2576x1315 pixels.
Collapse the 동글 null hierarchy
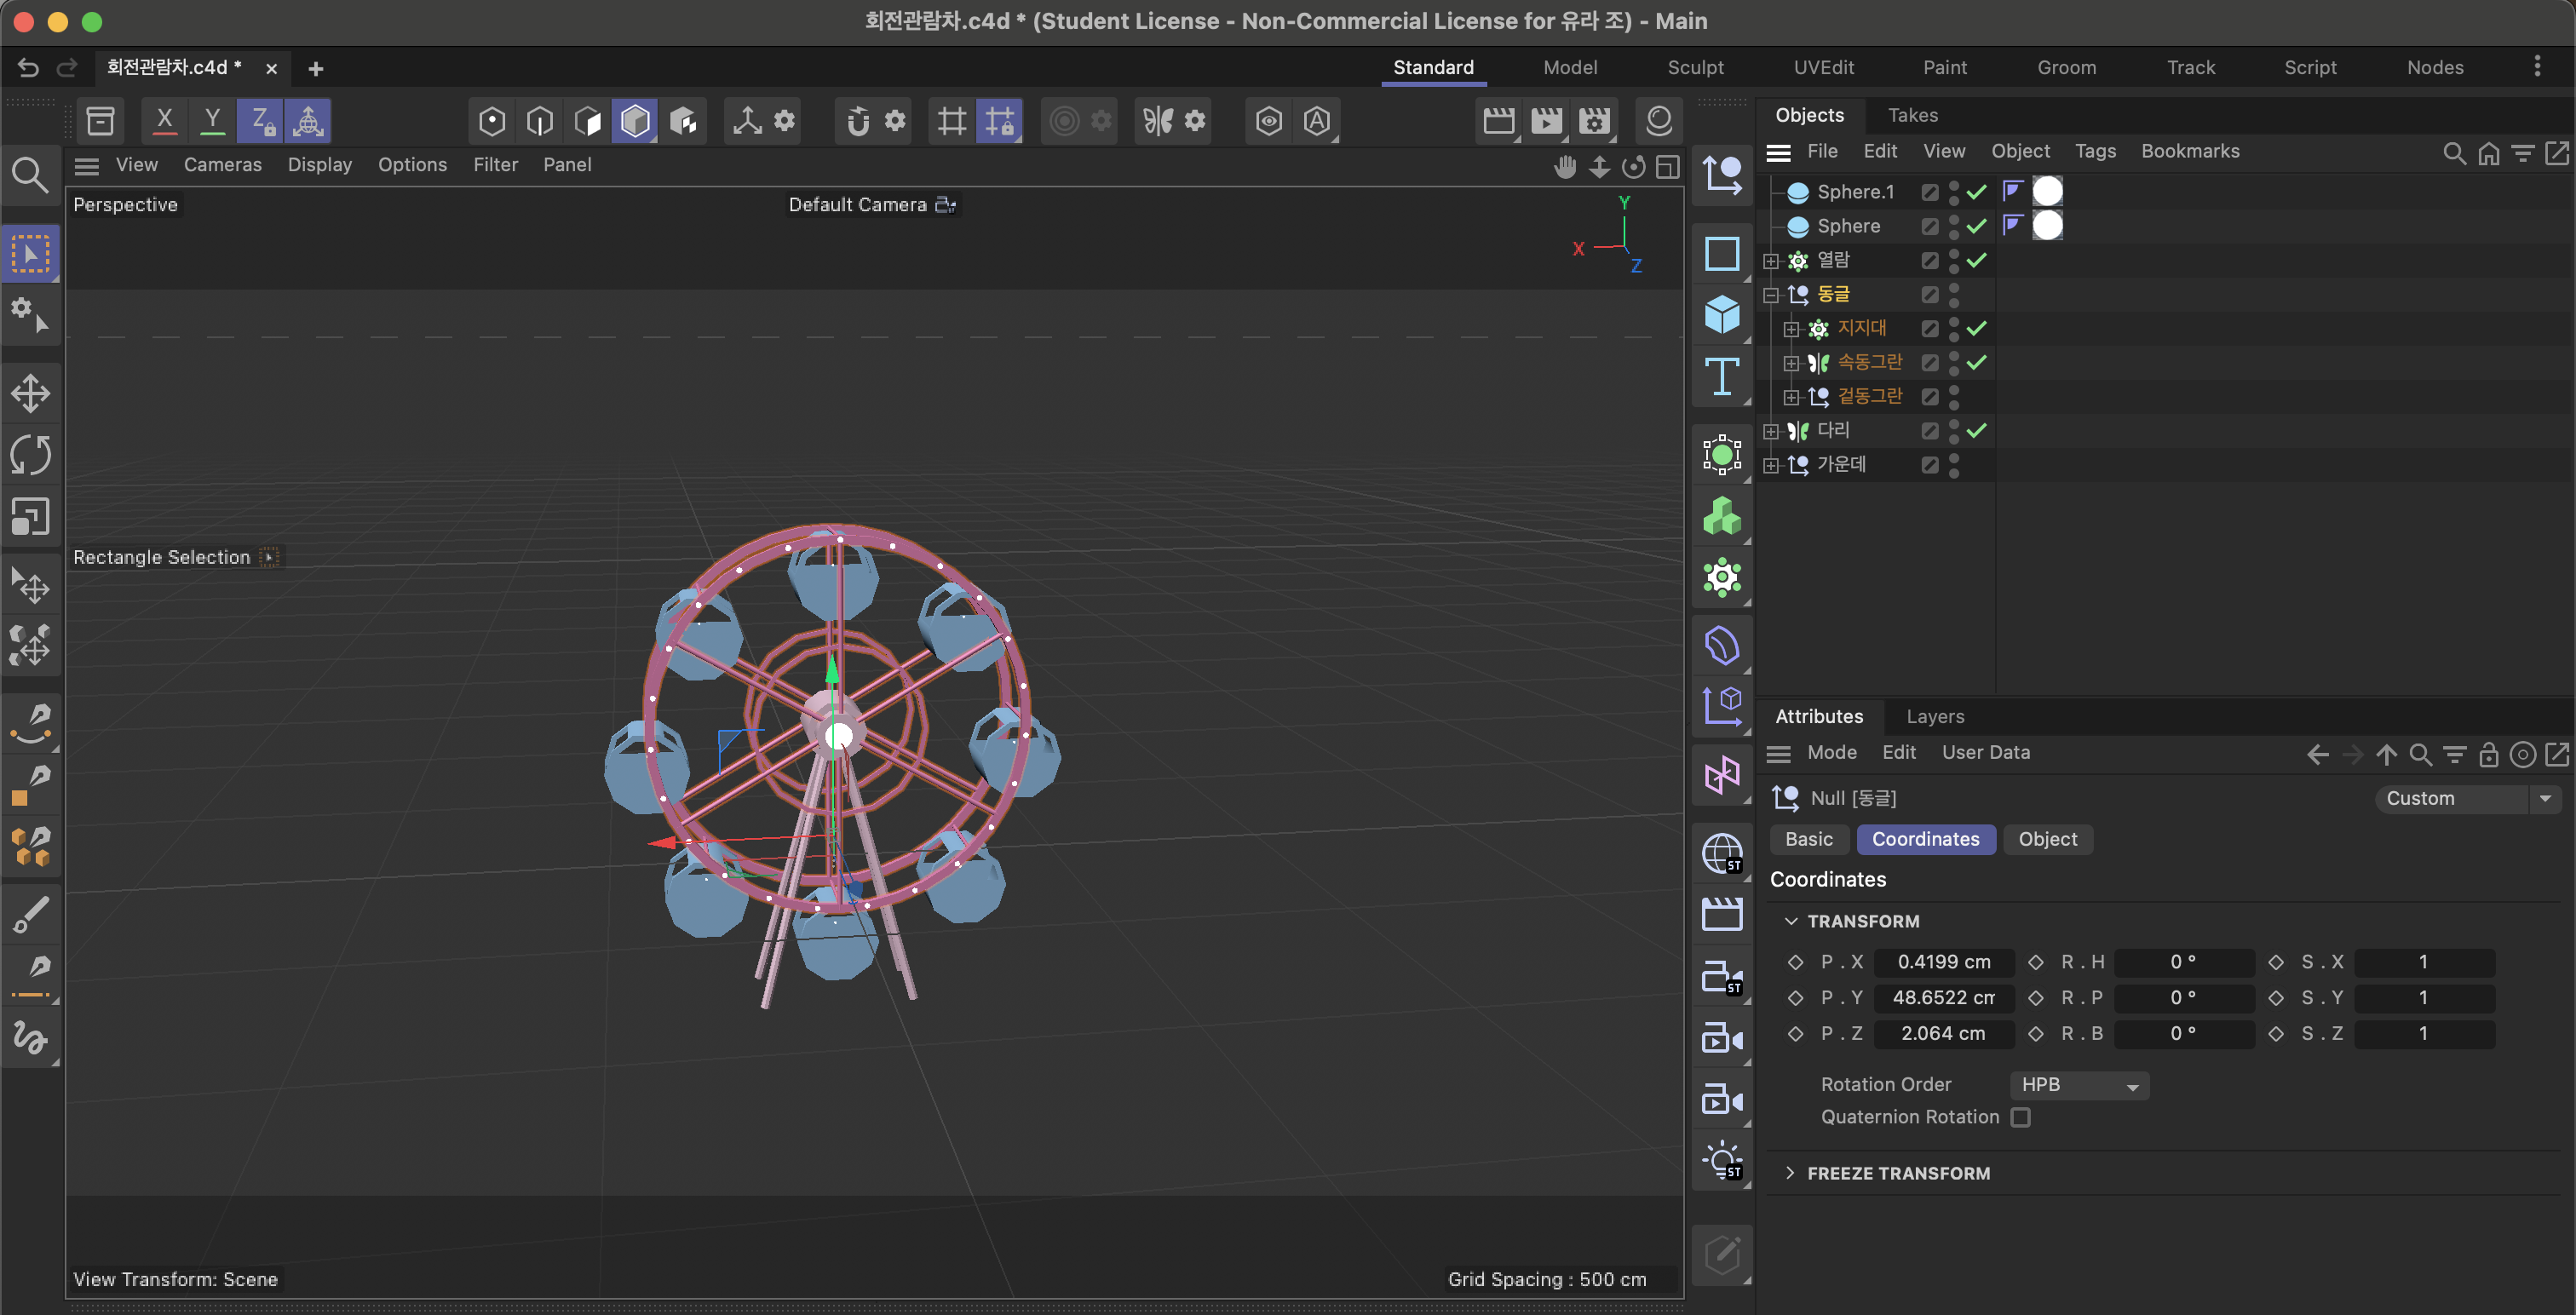click(1770, 295)
